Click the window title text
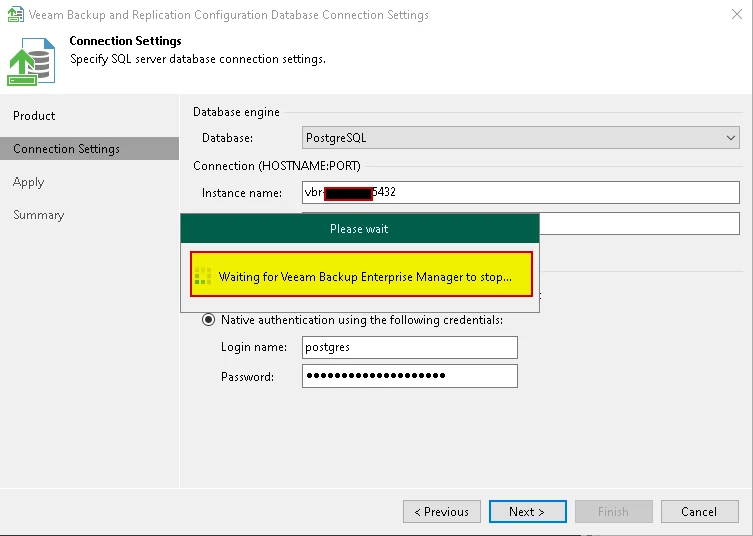Viewport: 753px width, 536px height. point(229,15)
